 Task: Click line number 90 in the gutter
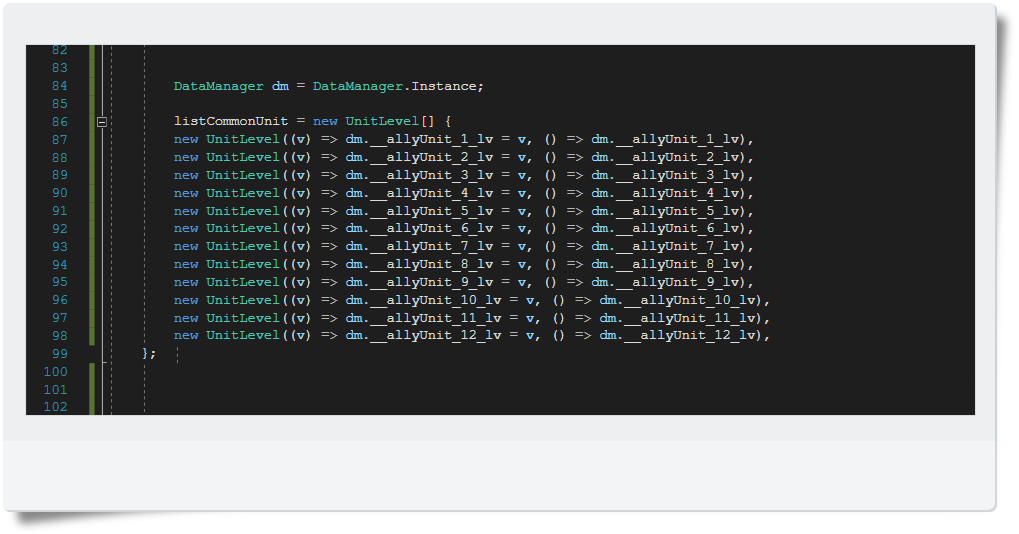tap(60, 193)
